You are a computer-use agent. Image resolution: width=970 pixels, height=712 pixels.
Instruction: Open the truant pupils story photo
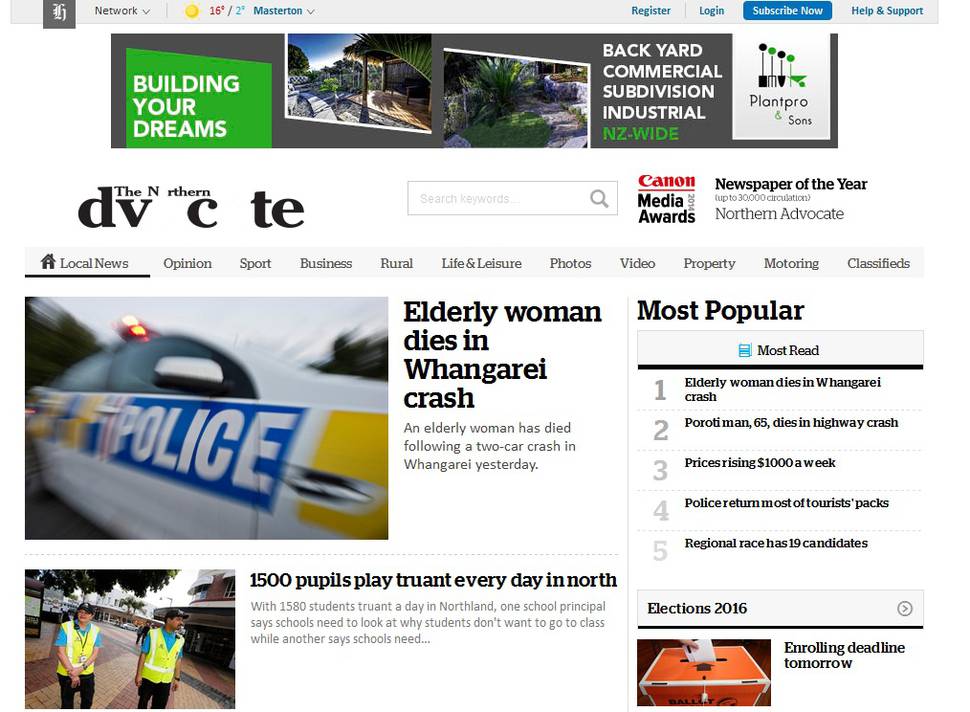tap(130, 639)
